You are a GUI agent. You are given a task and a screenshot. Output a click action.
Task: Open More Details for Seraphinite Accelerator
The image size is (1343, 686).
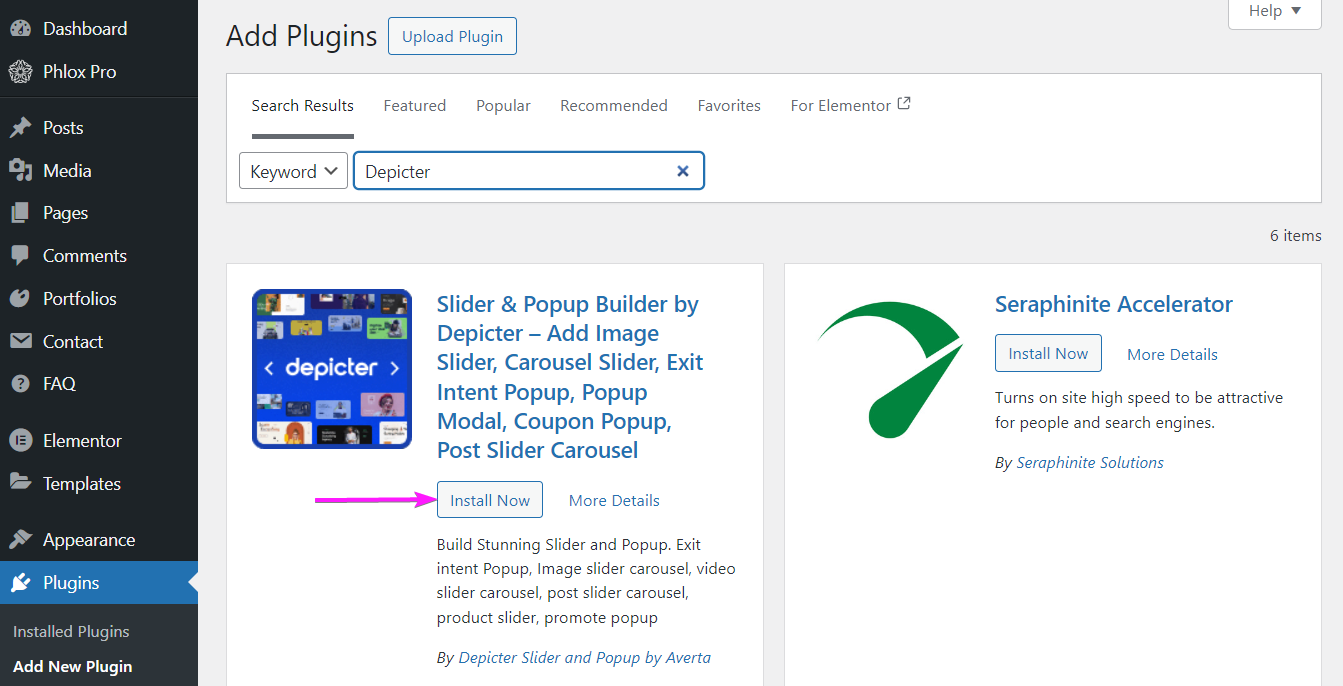[1172, 355]
